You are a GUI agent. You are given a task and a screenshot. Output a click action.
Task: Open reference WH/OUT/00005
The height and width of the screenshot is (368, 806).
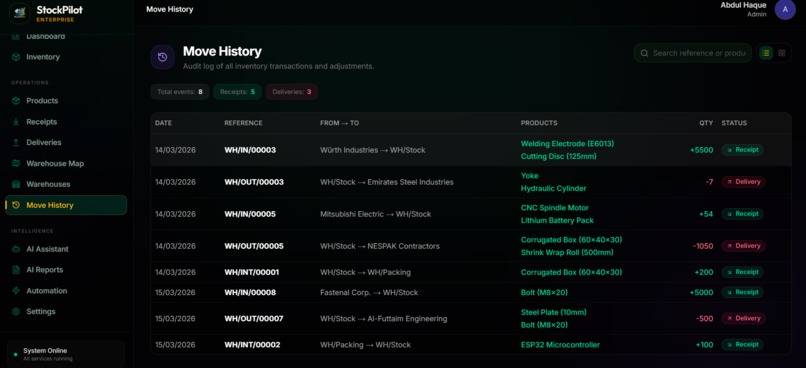click(x=254, y=246)
